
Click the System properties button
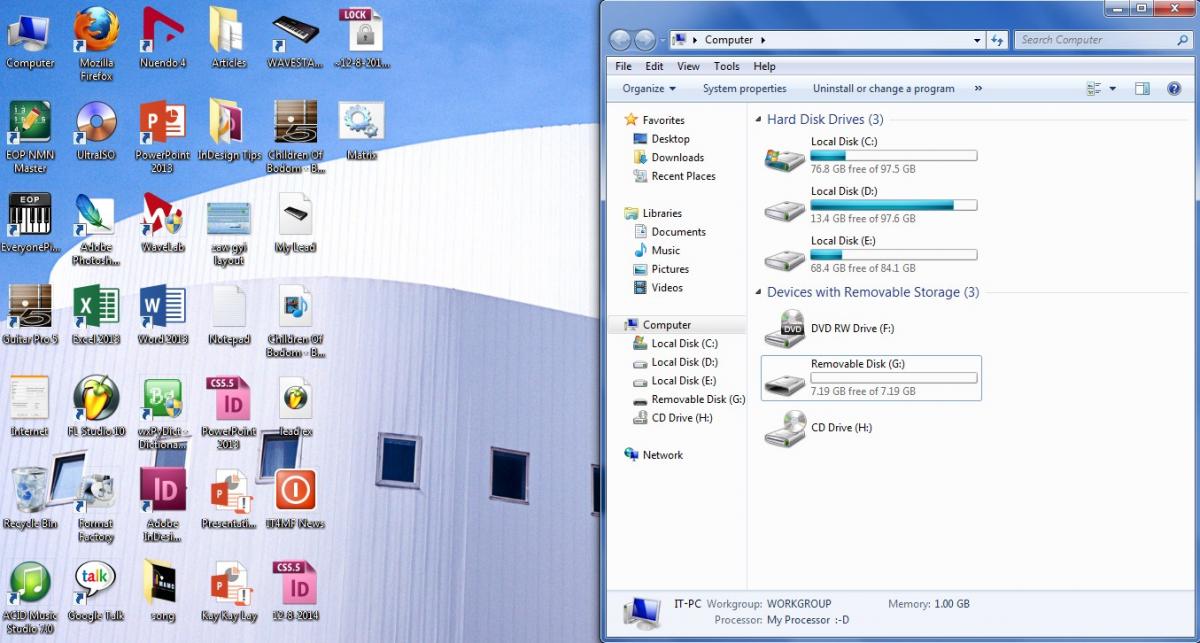point(744,89)
